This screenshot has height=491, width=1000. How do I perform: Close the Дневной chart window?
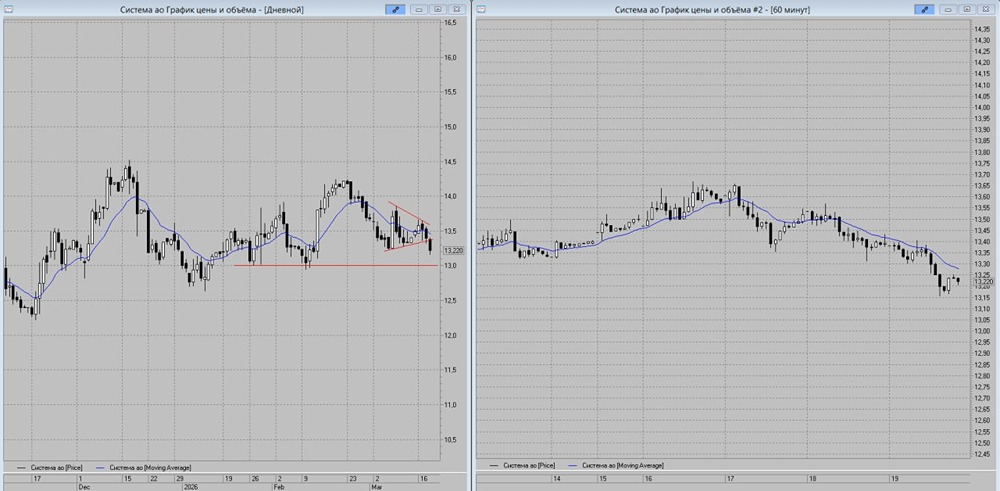point(456,10)
